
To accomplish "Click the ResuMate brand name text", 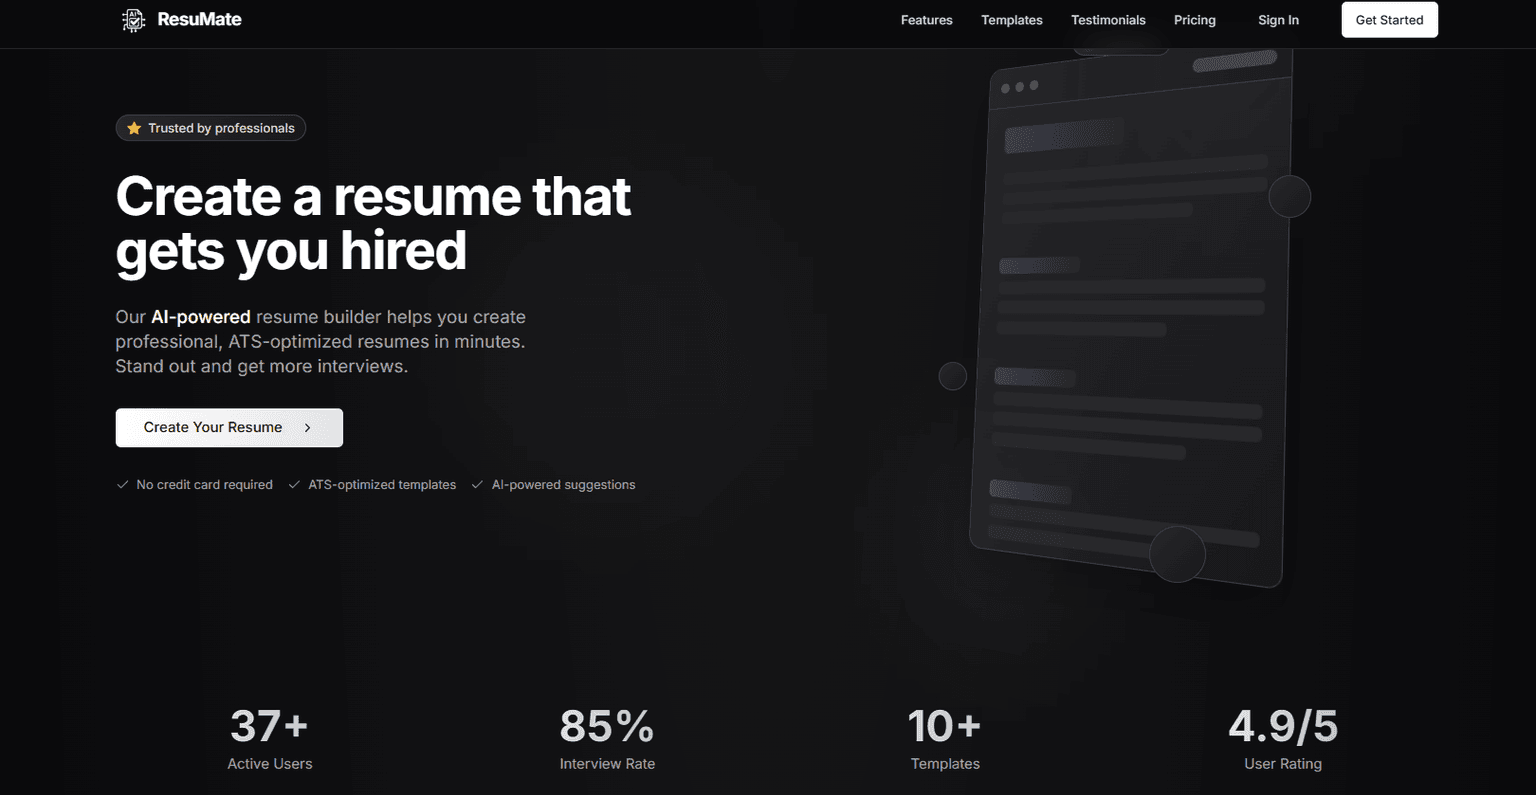I will click(199, 20).
